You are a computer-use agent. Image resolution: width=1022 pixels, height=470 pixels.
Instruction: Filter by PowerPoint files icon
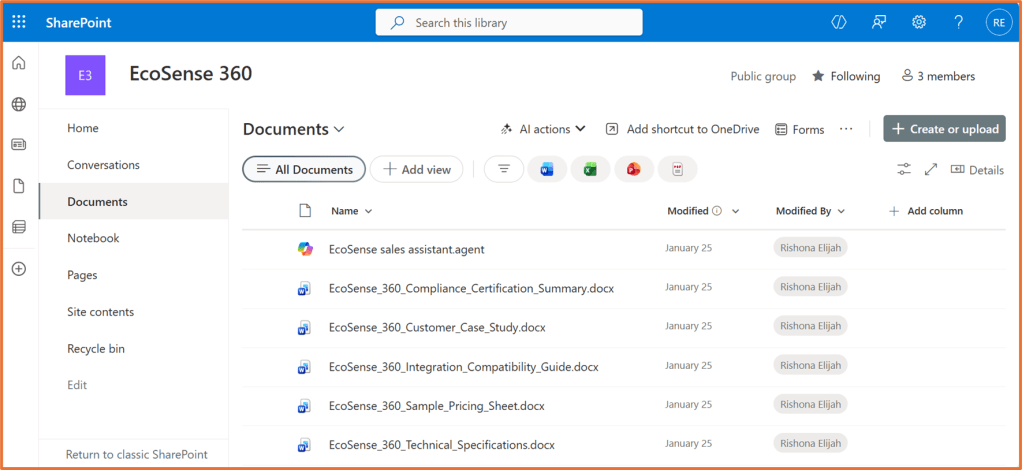(634, 169)
